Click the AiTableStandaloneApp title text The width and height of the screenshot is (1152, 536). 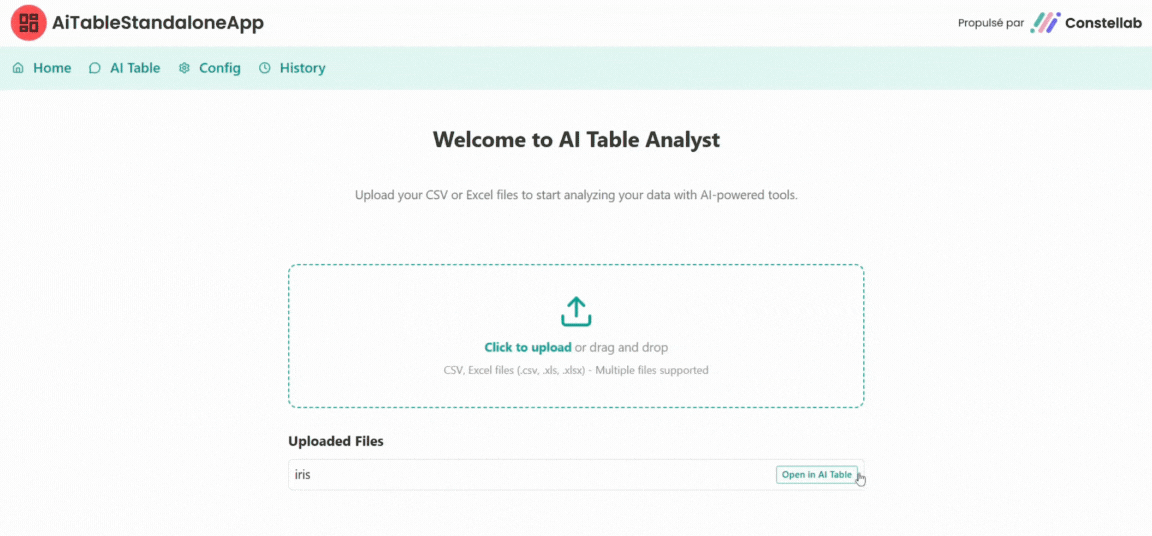click(x=158, y=23)
